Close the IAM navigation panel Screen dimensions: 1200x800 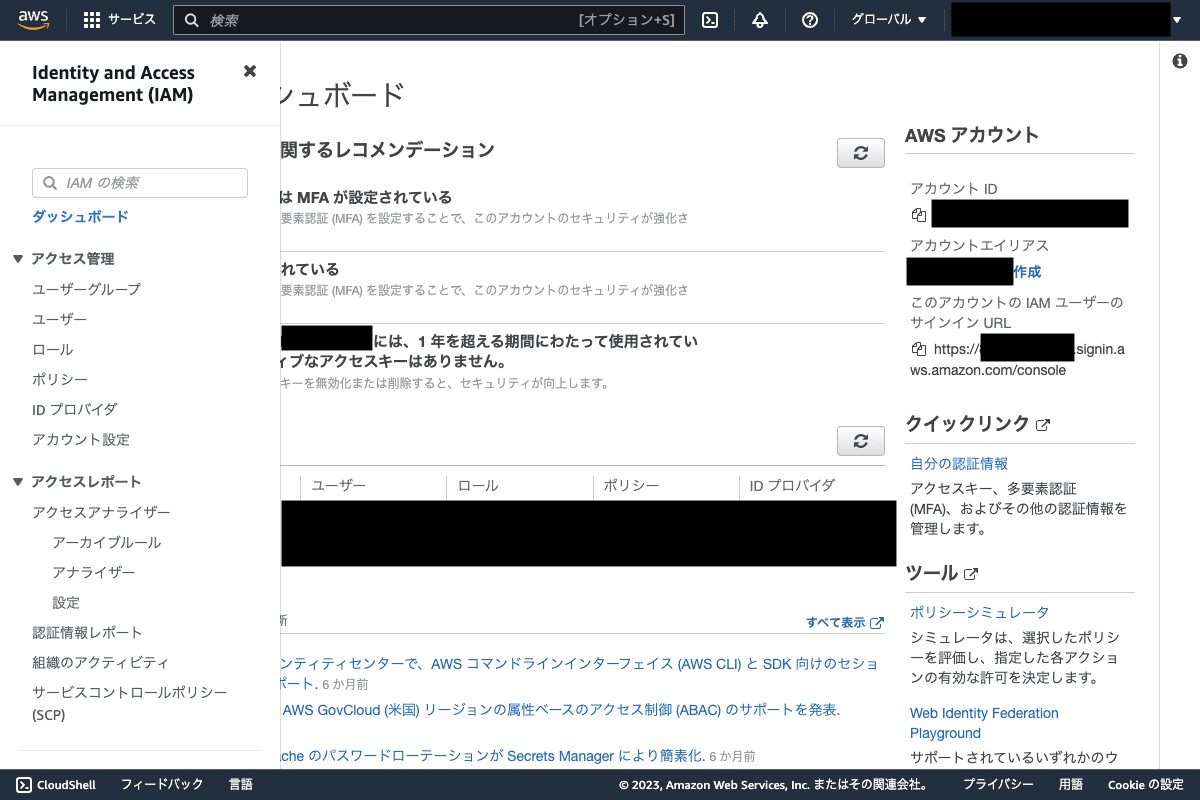[250, 71]
